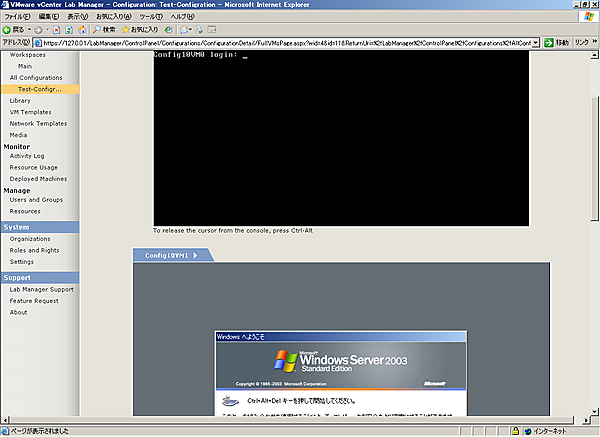
Task: Open Users and Groups
Action: point(36,200)
